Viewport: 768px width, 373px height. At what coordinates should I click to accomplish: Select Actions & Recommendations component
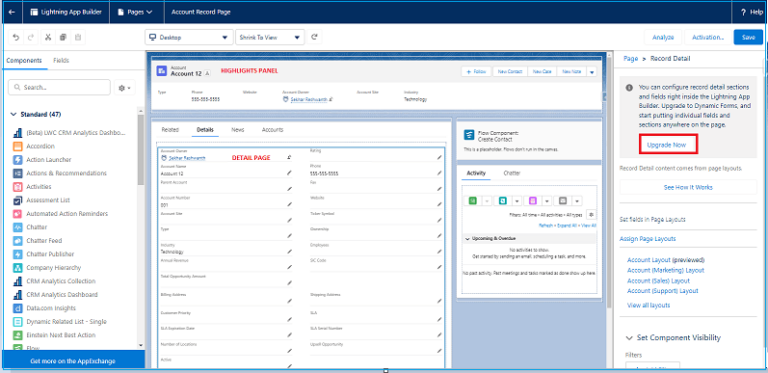click(x=60, y=173)
